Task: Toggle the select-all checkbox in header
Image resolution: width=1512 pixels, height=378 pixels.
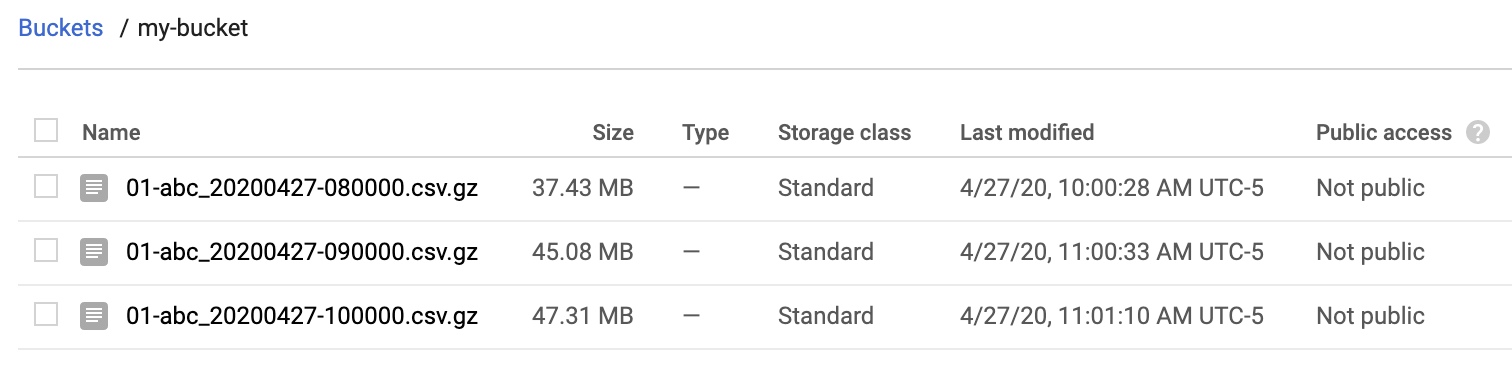Action: click(x=46, y=131)
